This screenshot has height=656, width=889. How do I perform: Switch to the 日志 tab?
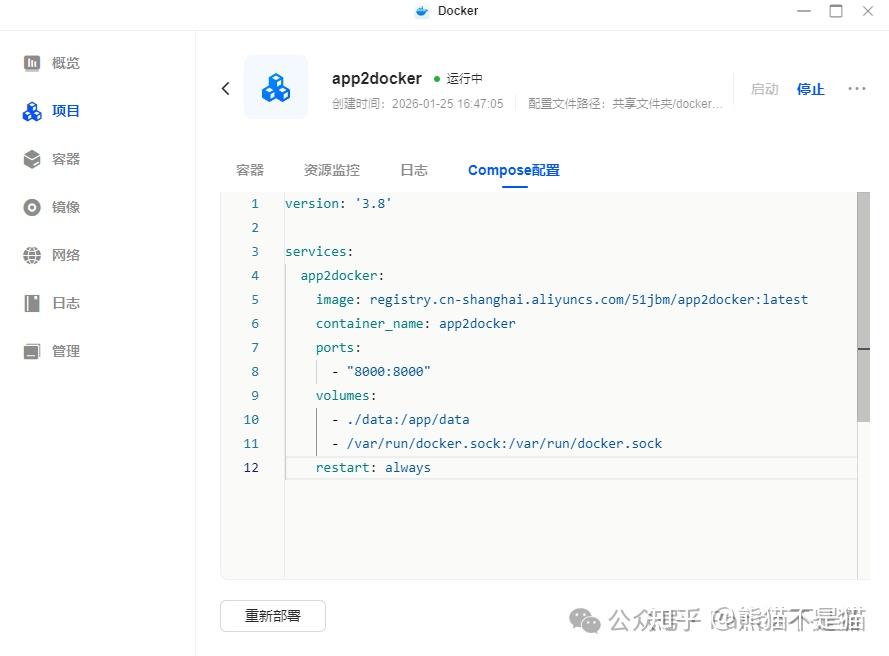click(413, 170)
